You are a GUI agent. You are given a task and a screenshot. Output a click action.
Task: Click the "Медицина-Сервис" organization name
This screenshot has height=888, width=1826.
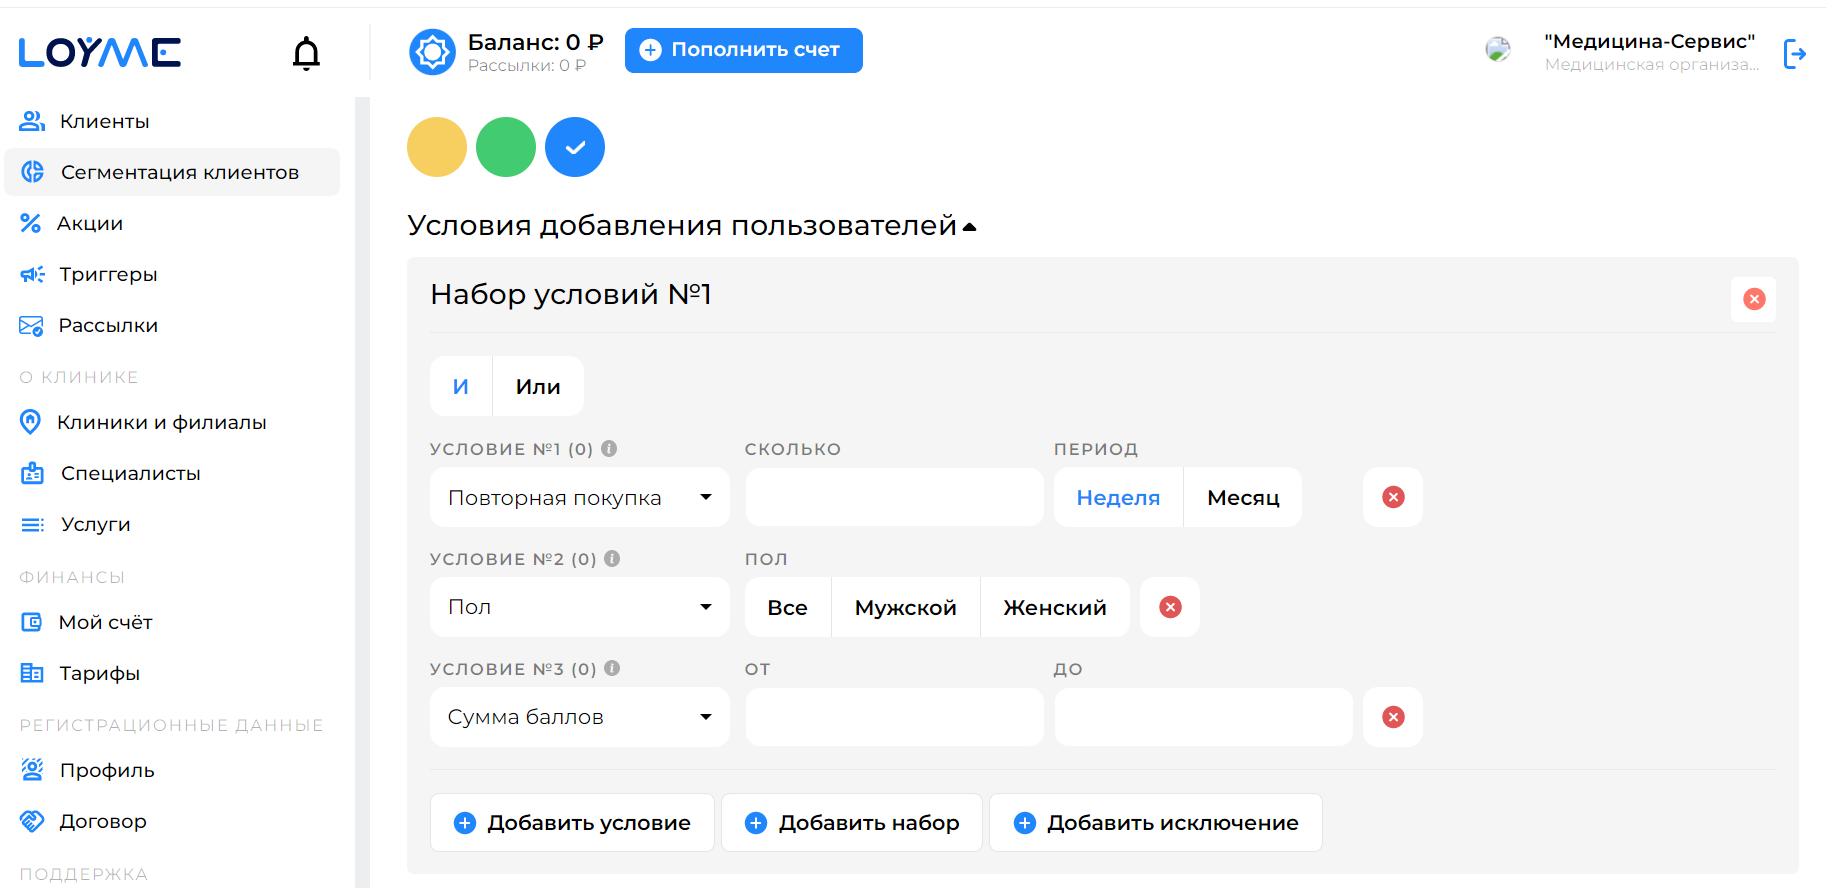1650,41
